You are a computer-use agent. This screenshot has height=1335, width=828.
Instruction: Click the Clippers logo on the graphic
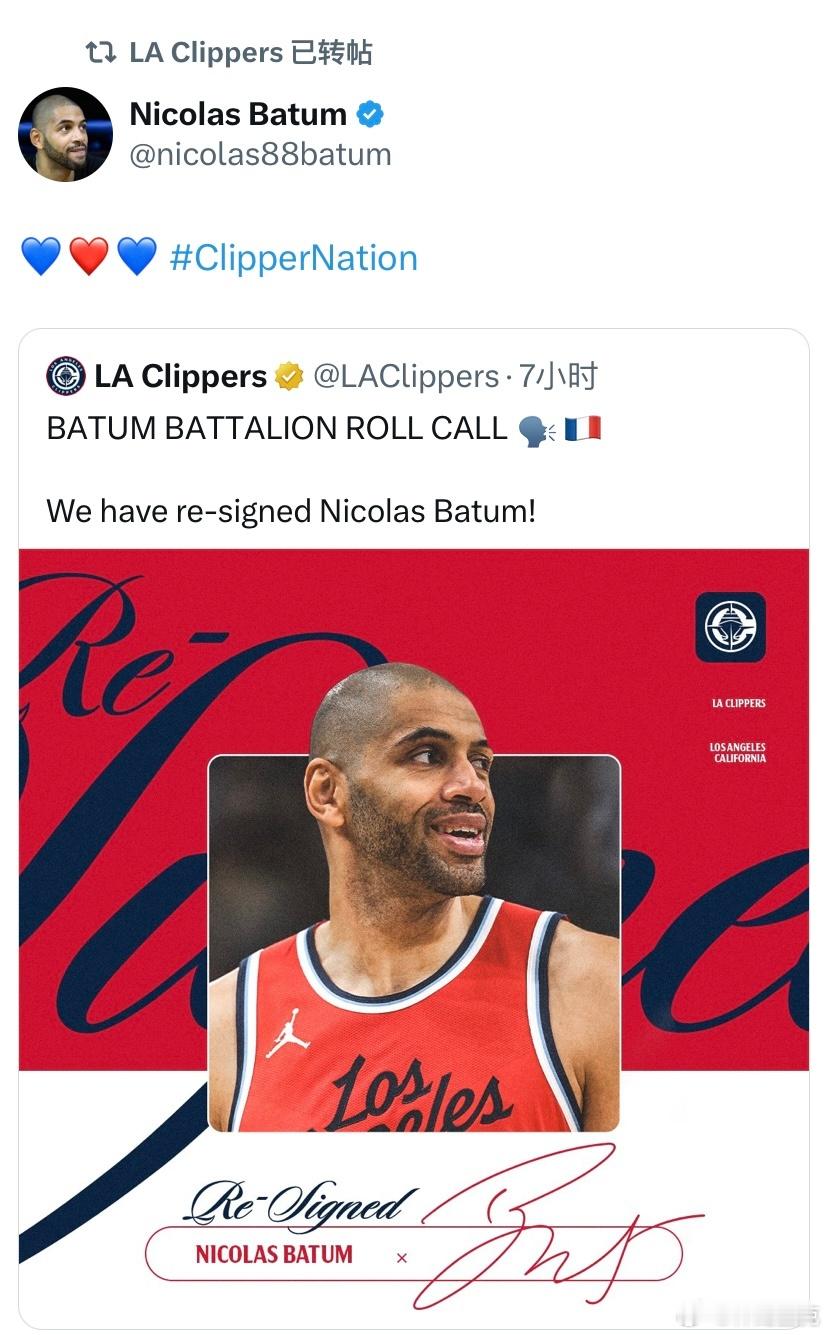pos(730,627)
